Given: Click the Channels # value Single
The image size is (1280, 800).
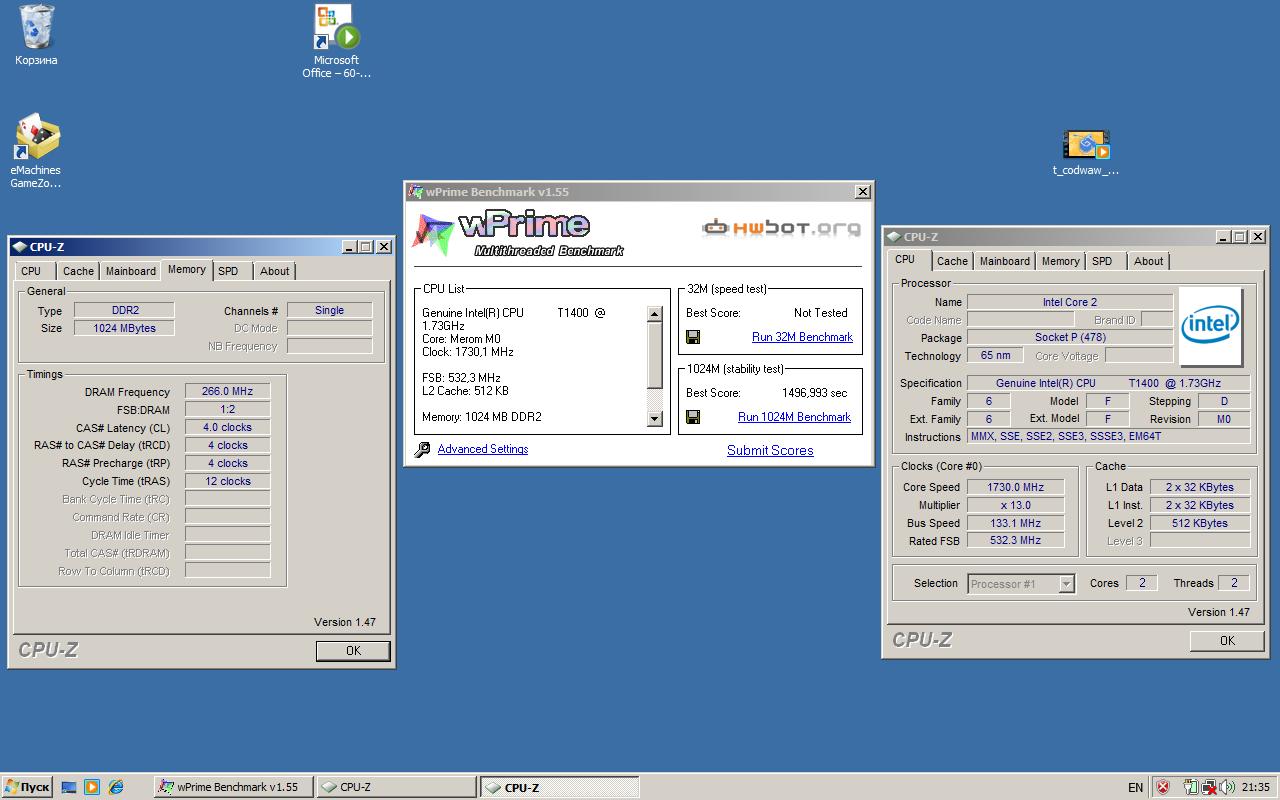Looking at the screenshot, I should [x=329, y=311].
